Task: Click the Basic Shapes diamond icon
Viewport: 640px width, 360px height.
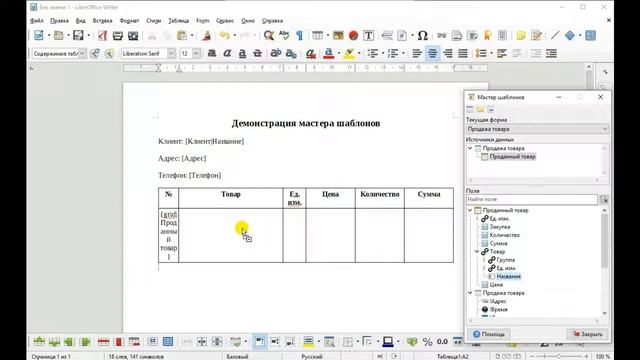Action: (570, 36)
